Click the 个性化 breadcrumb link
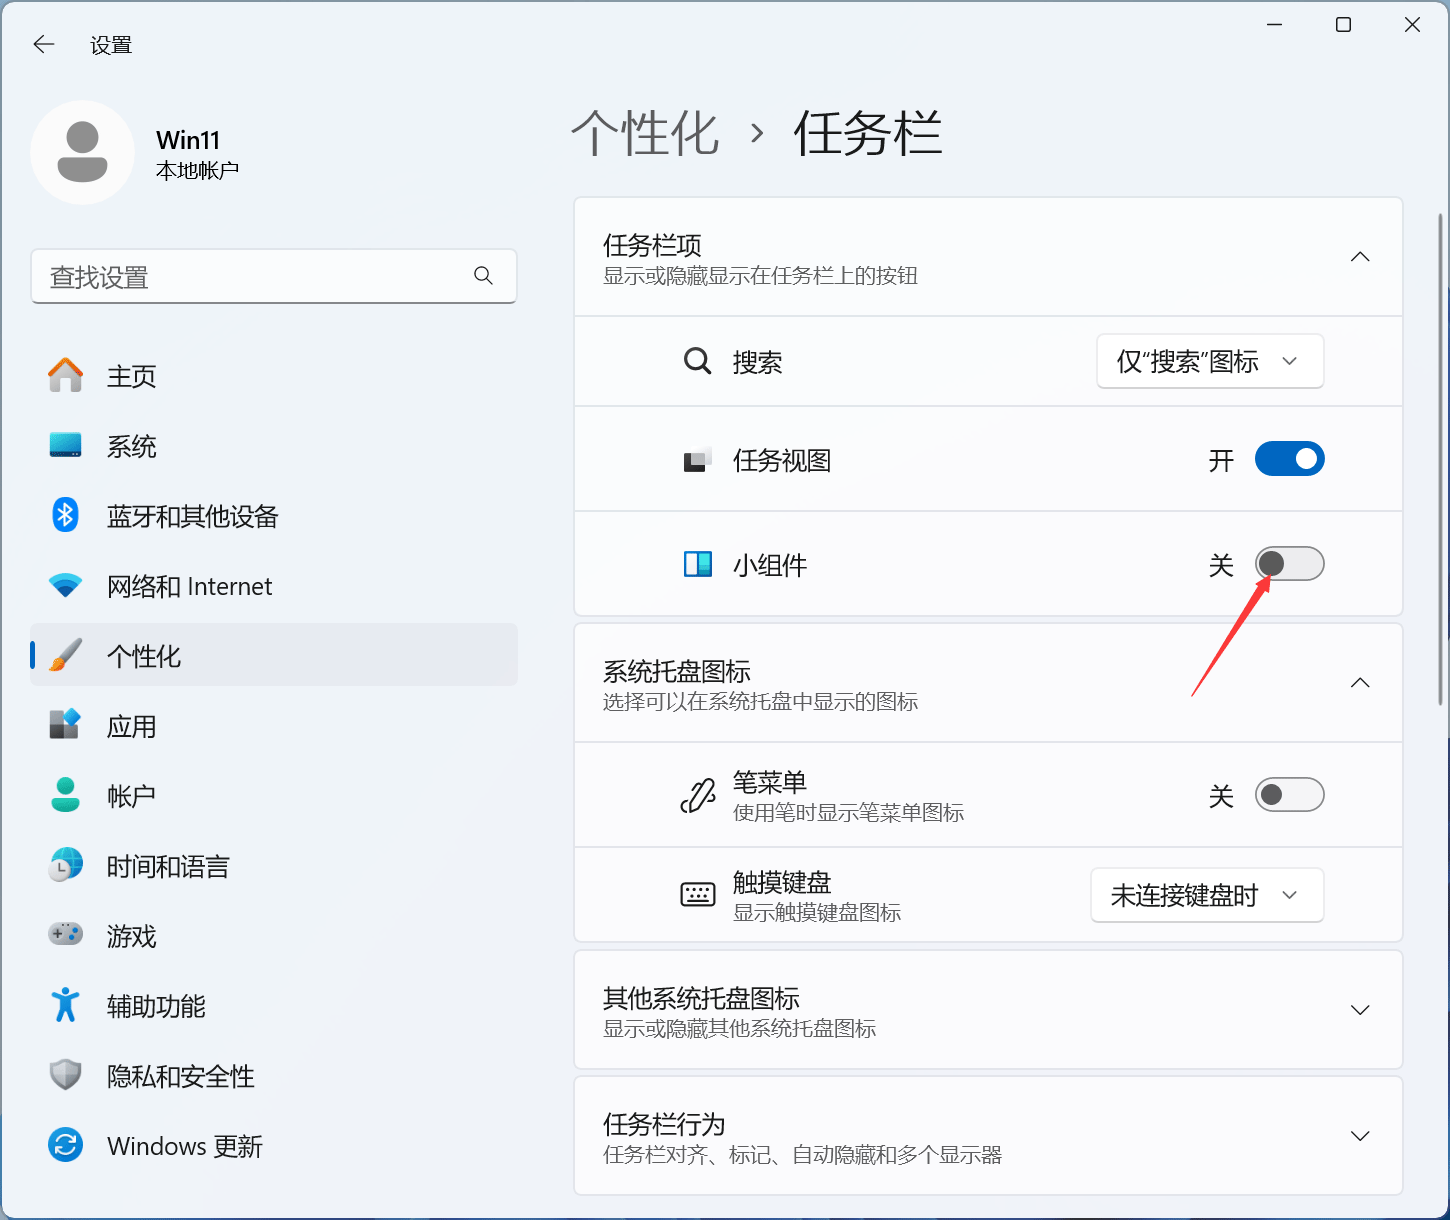 click(x=645, y=133)
